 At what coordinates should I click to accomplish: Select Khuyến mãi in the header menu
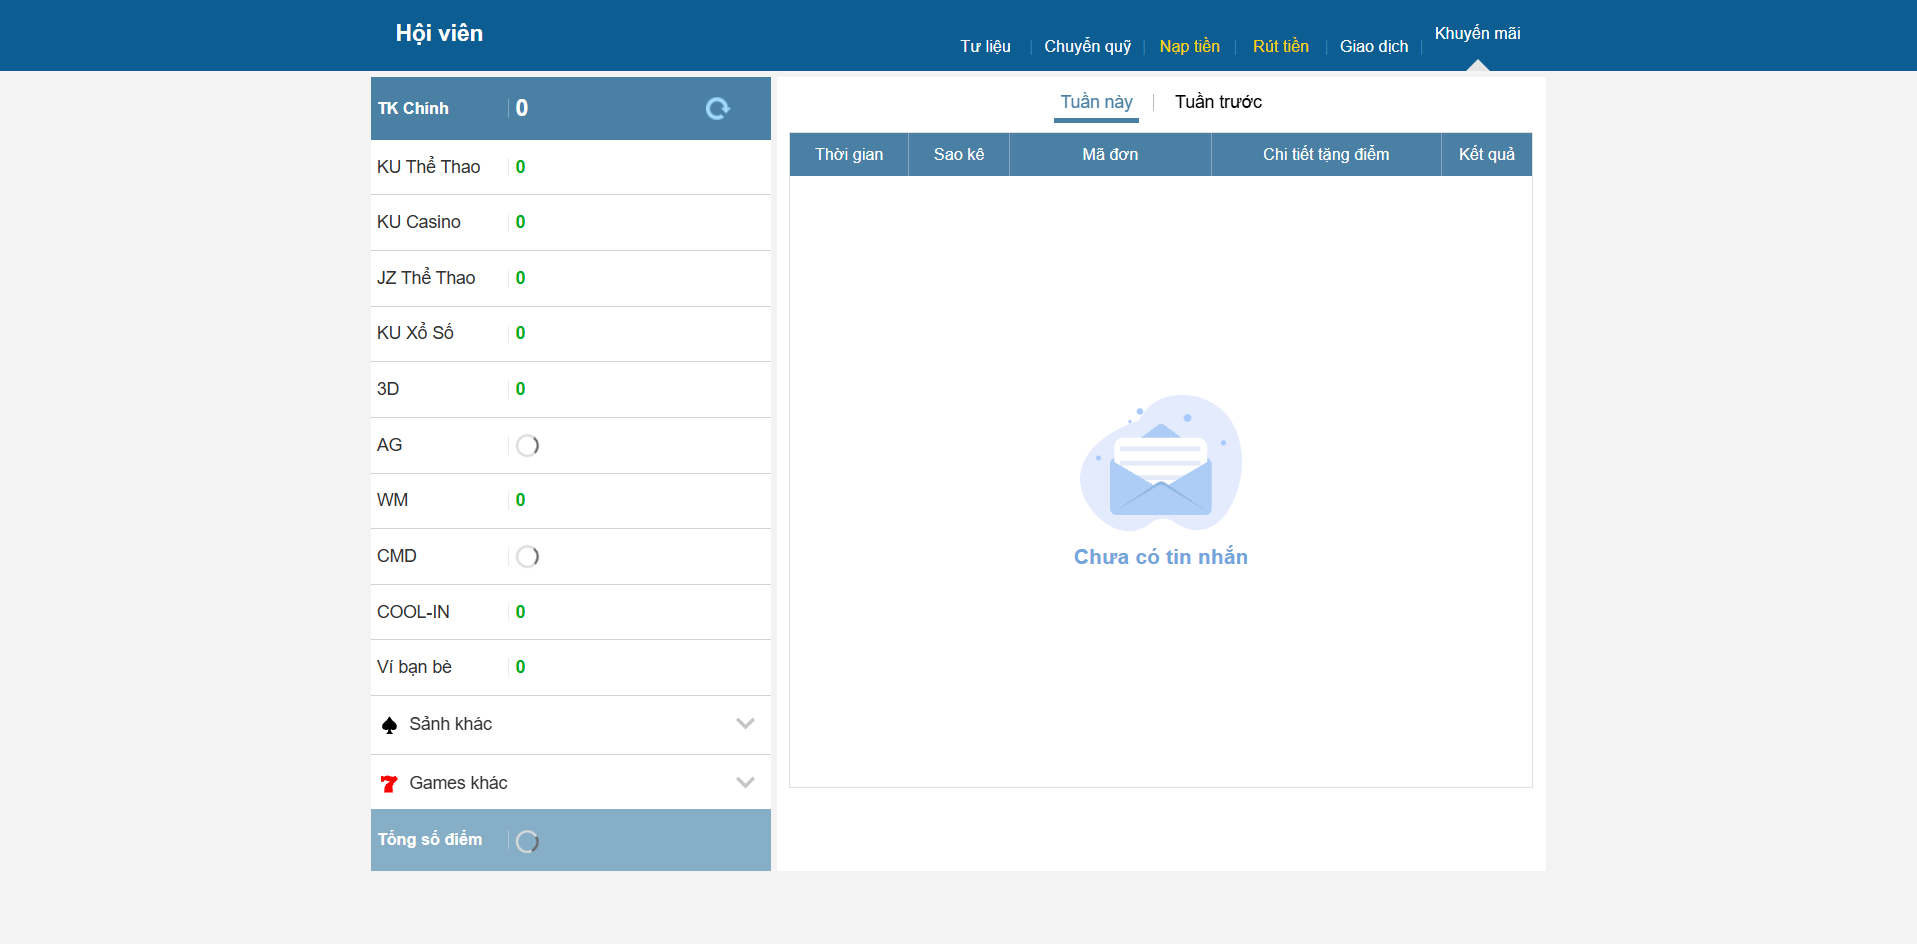[x=1477, y=34]
